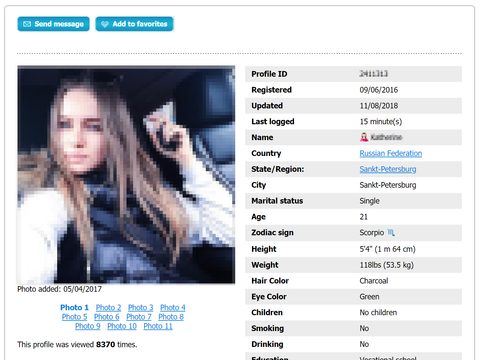Screen dimensions: 480x360
Task: Click the Height value 5'4" (1 m 64 cm)
Action: (387, 249)
